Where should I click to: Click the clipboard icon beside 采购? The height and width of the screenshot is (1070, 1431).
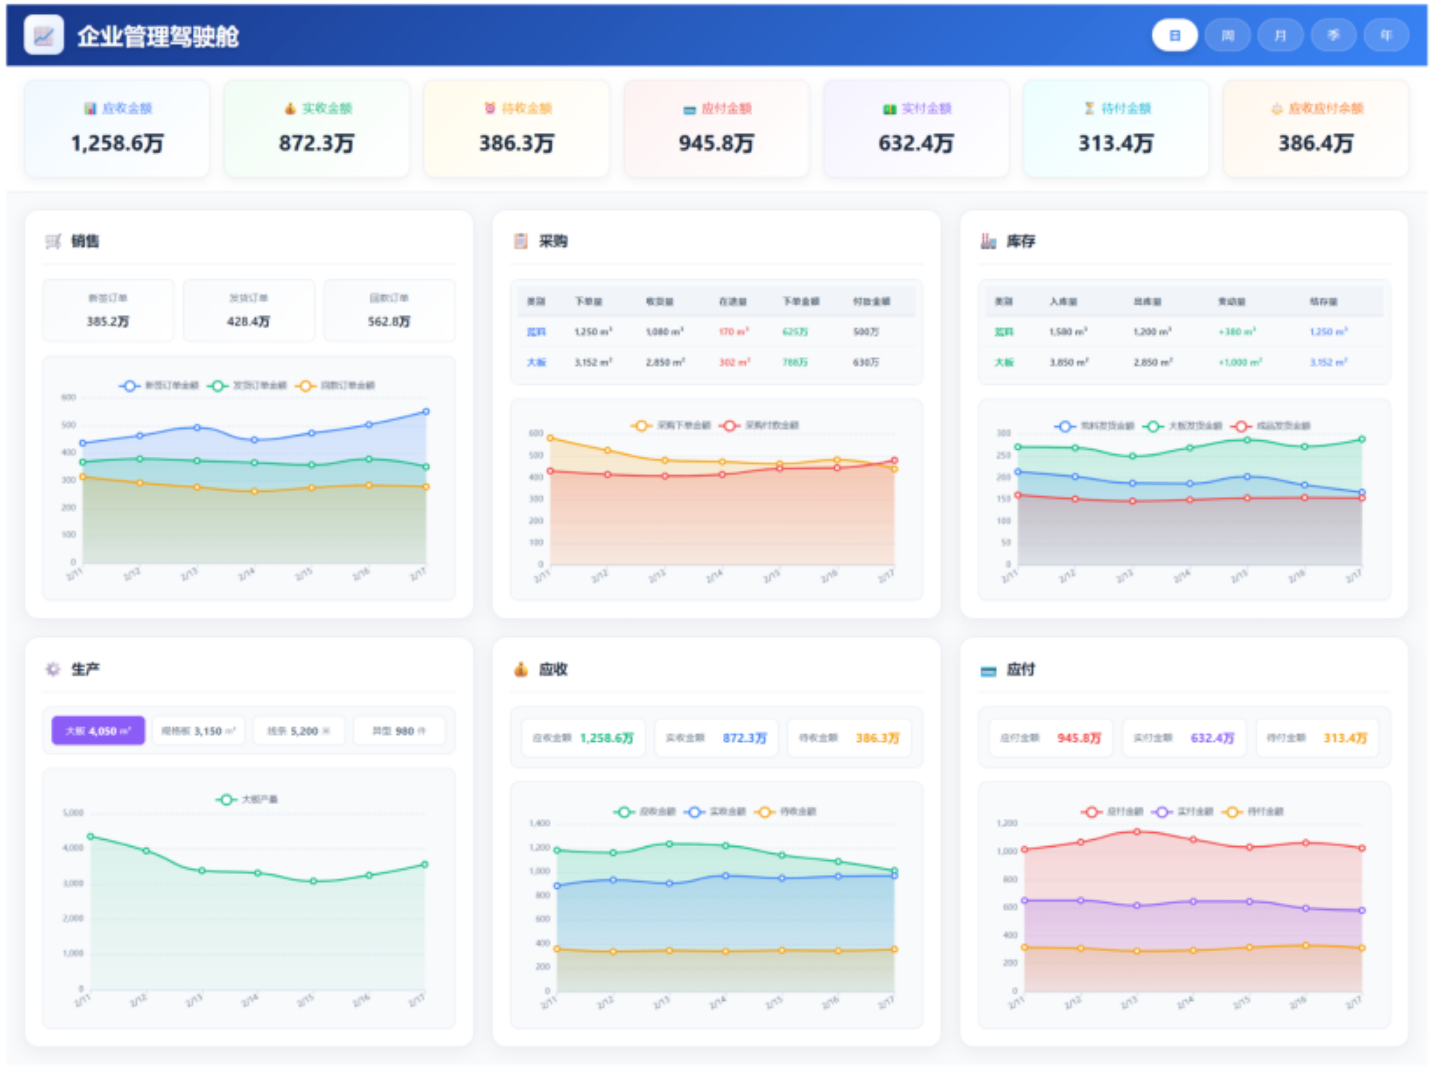point(520,241)
